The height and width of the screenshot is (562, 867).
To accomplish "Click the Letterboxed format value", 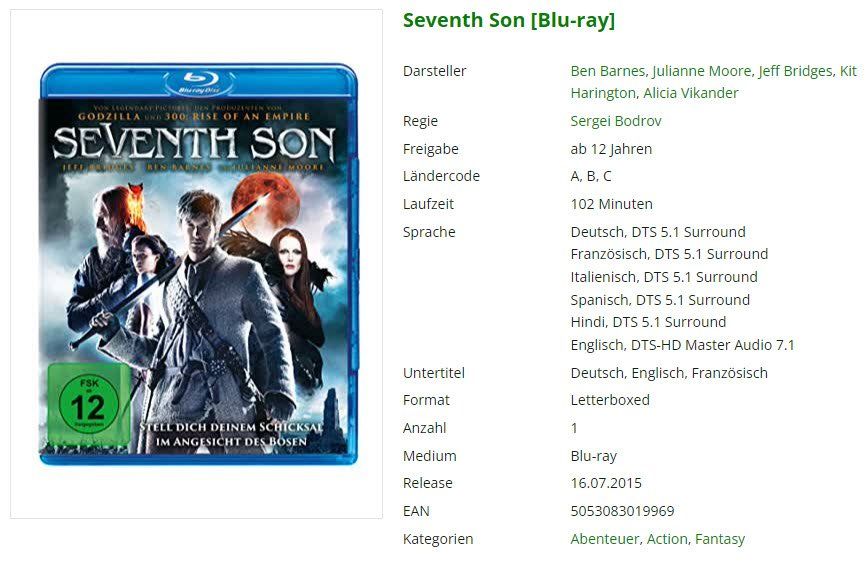I will tap(610, 400).
